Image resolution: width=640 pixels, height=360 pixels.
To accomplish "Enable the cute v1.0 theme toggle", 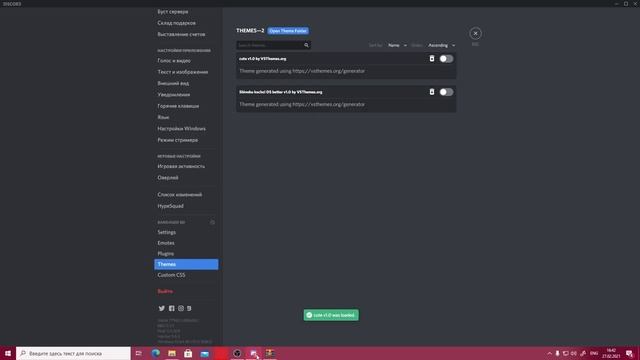I will tap(446, 59).
